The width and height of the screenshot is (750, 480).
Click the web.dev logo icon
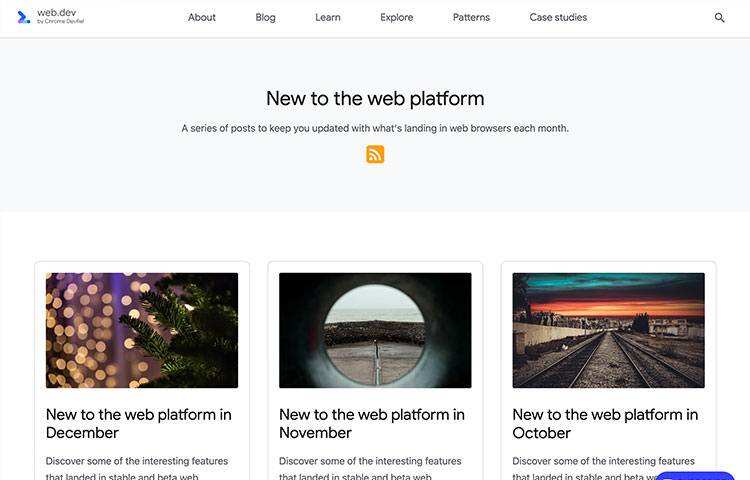pyautogui.click(x=23, y=17)
